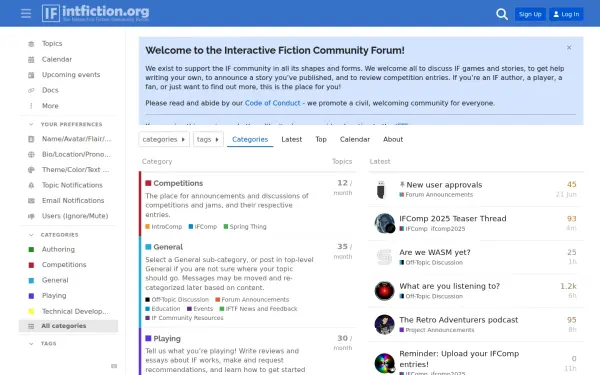Open the search magnifier icon
Image resolution: width=600 pixels, height=375 pixels.
click(502, 14)
